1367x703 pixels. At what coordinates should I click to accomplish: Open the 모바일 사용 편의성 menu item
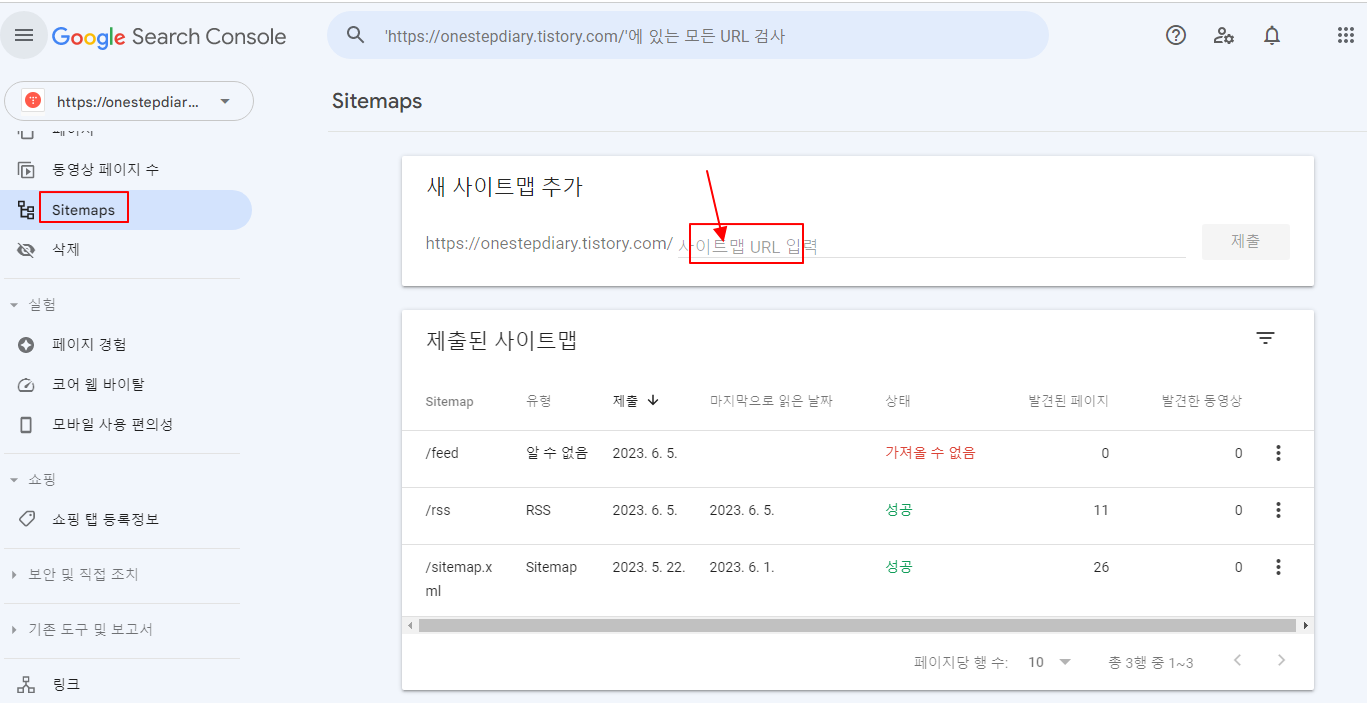[113, 425]
